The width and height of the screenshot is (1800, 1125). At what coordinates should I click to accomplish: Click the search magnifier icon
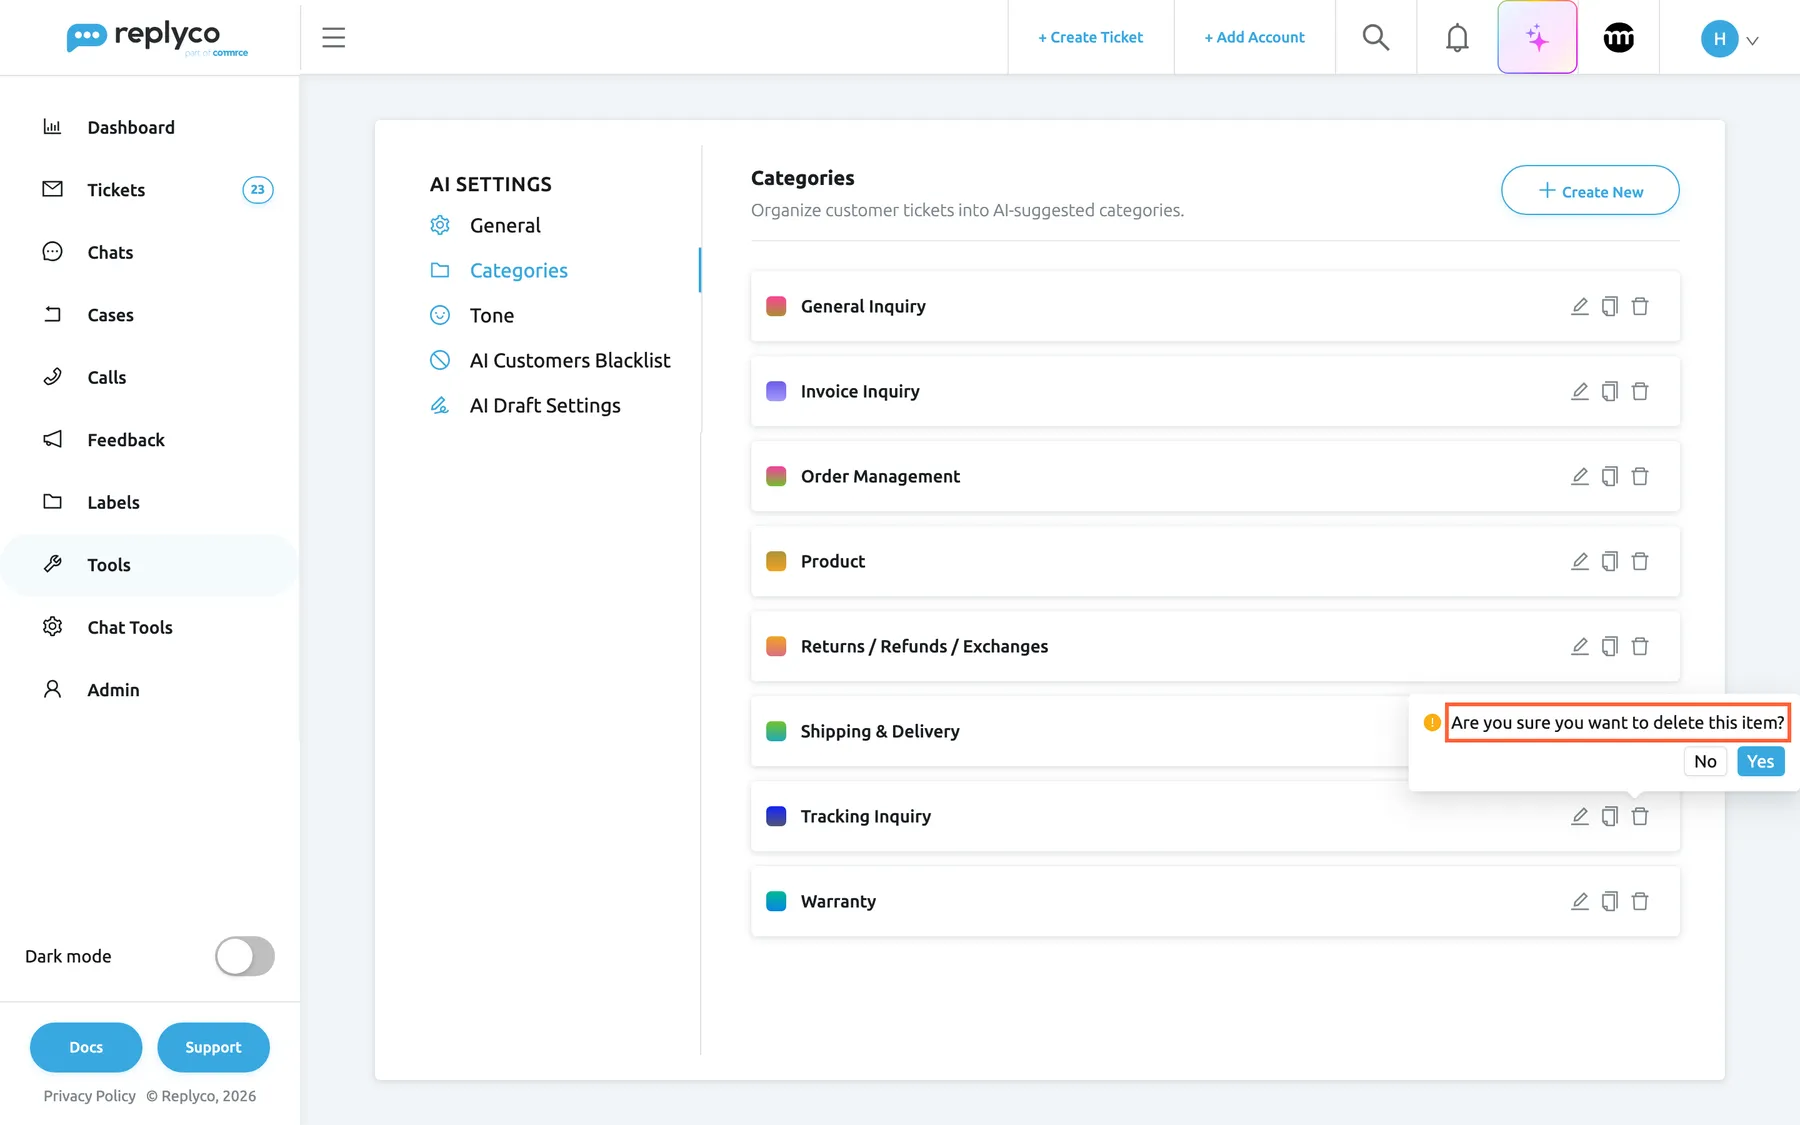point(1376,38)
